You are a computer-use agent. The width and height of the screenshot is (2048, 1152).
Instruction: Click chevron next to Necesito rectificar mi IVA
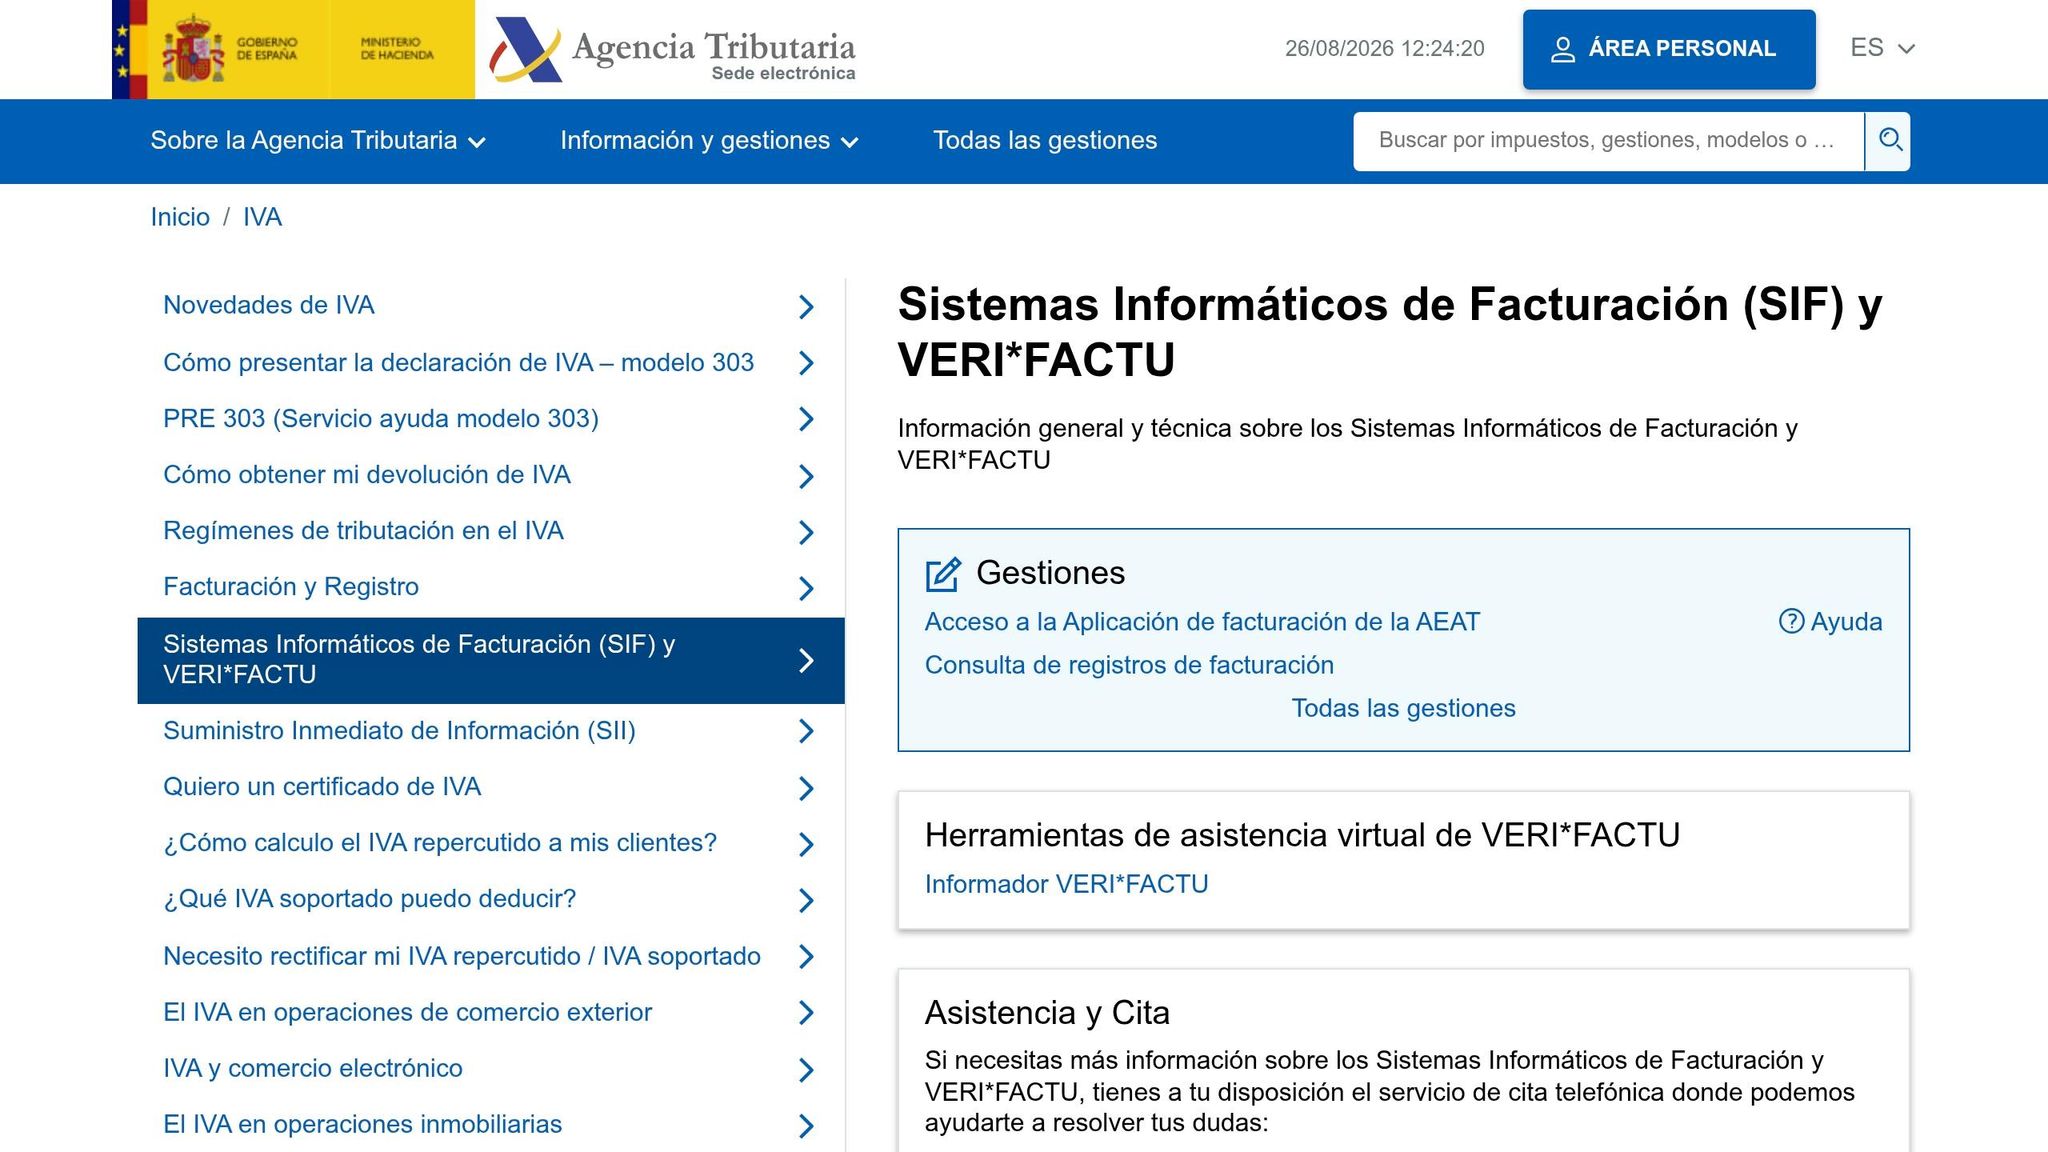pos(807,957)
